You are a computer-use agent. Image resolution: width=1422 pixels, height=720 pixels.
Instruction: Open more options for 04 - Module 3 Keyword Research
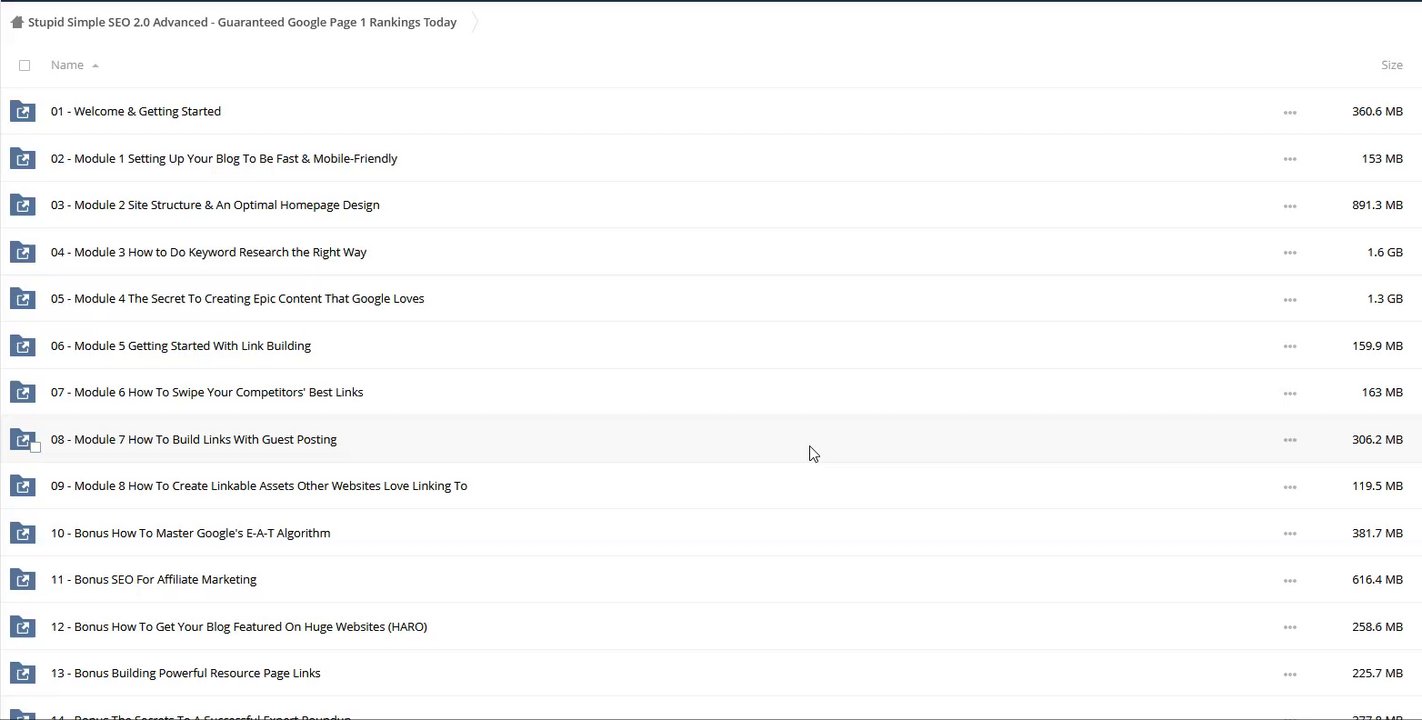point(1289,253)
